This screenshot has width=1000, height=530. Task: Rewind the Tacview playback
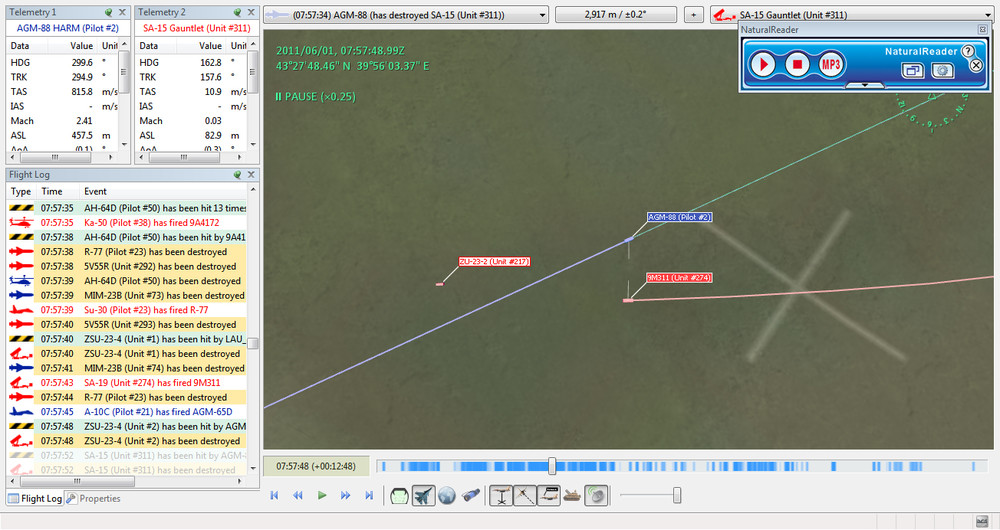tap(298, 496)
